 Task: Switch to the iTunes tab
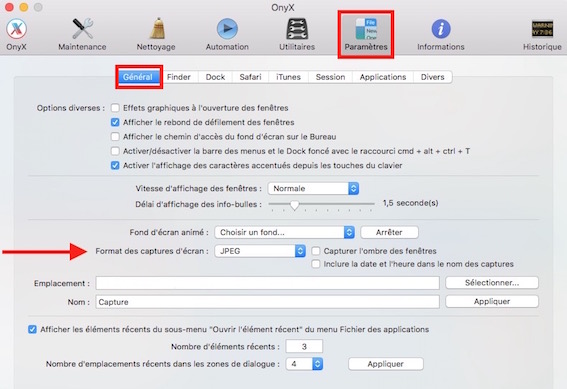pos(288,77)
